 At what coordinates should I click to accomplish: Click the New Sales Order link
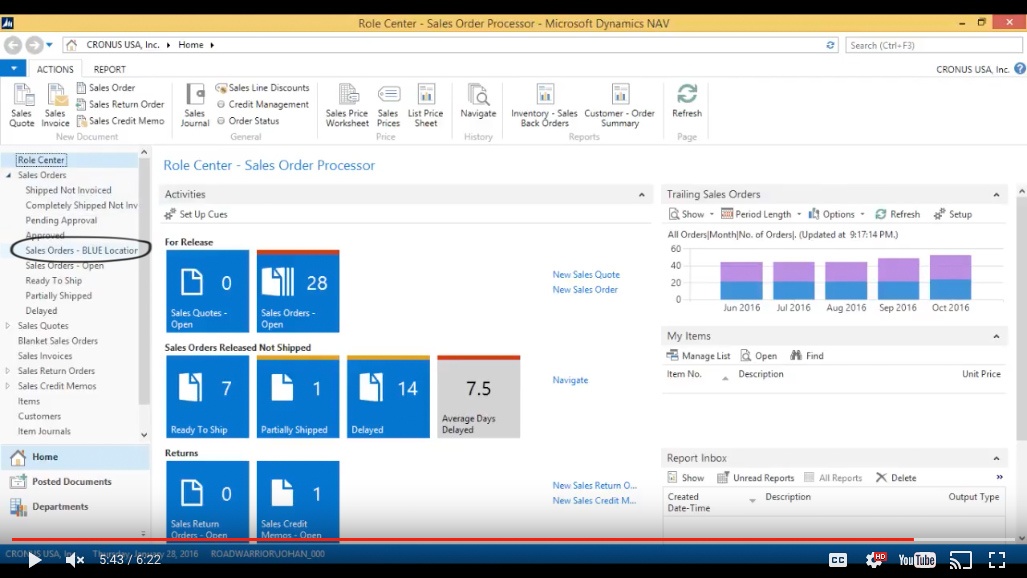[585, 290]
